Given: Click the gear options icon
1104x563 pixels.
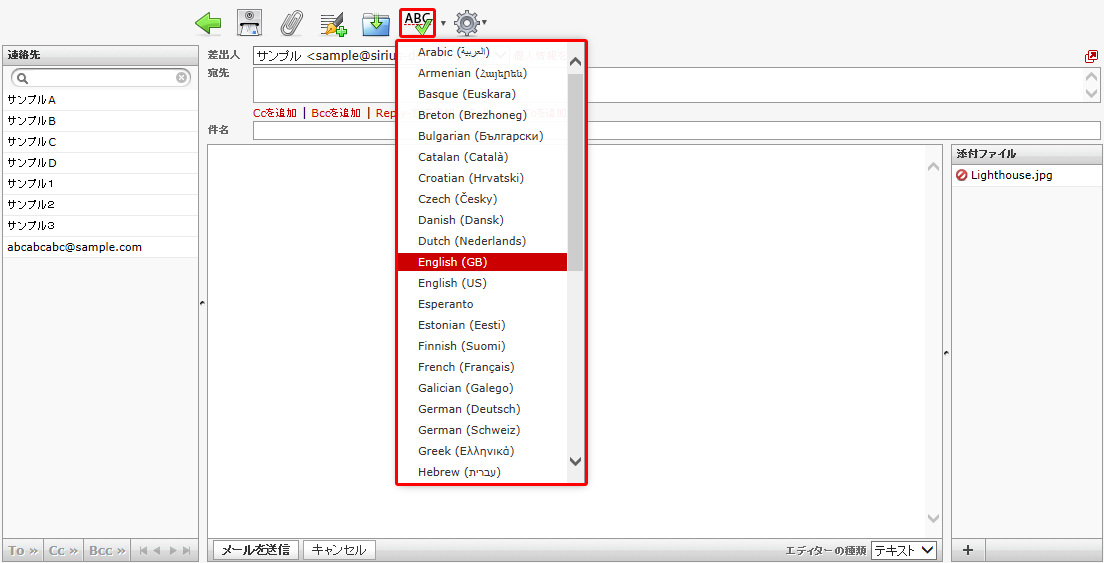Looking at the screenshot, I should pos(466,22).
